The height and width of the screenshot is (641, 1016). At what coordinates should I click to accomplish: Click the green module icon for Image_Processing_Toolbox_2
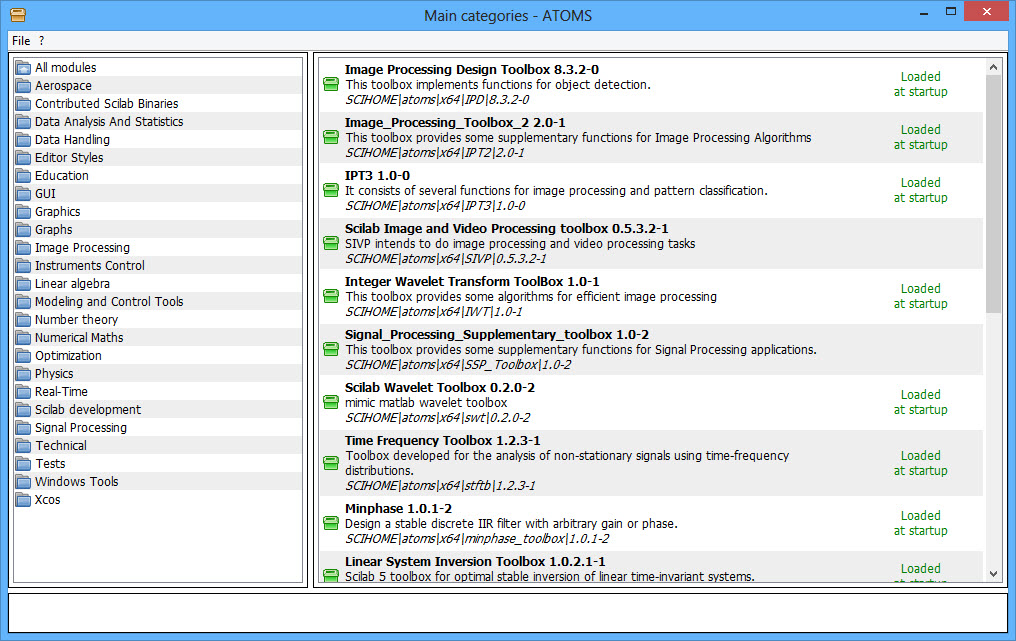[x=331, y=137]
